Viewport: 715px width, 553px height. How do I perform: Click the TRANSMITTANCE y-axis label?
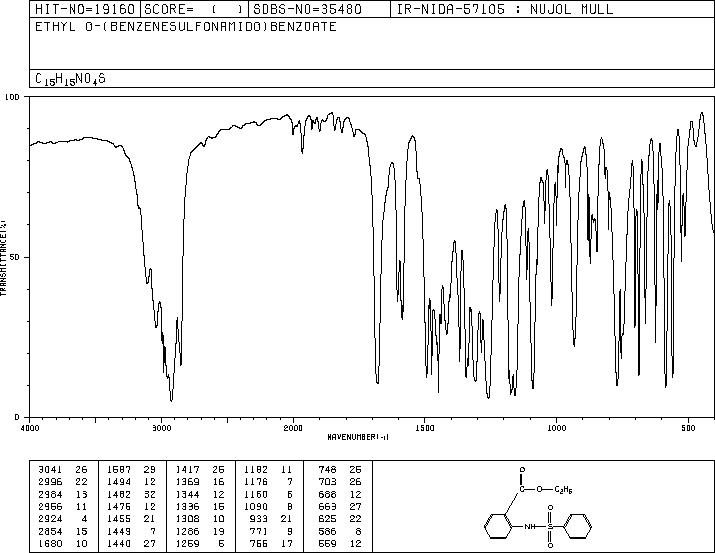[5, 257]
